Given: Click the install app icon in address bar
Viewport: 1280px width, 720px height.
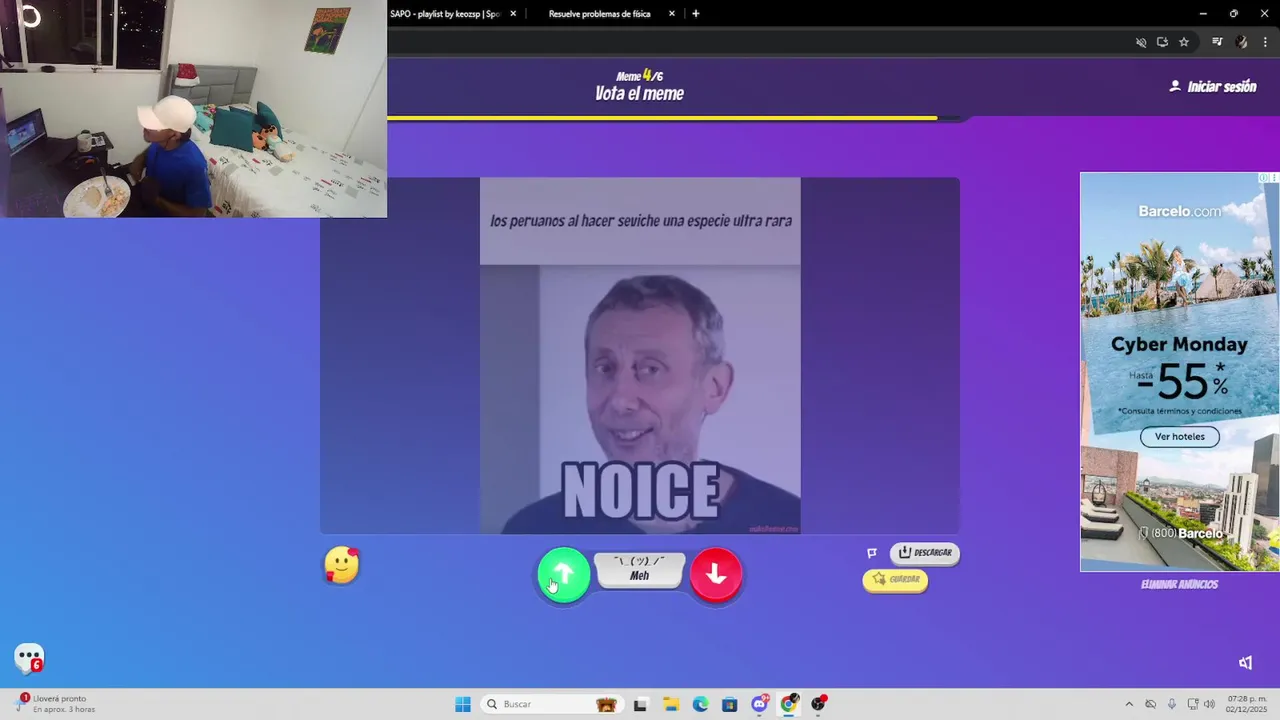Looking at the screenshot, I should click(1162, 42).
